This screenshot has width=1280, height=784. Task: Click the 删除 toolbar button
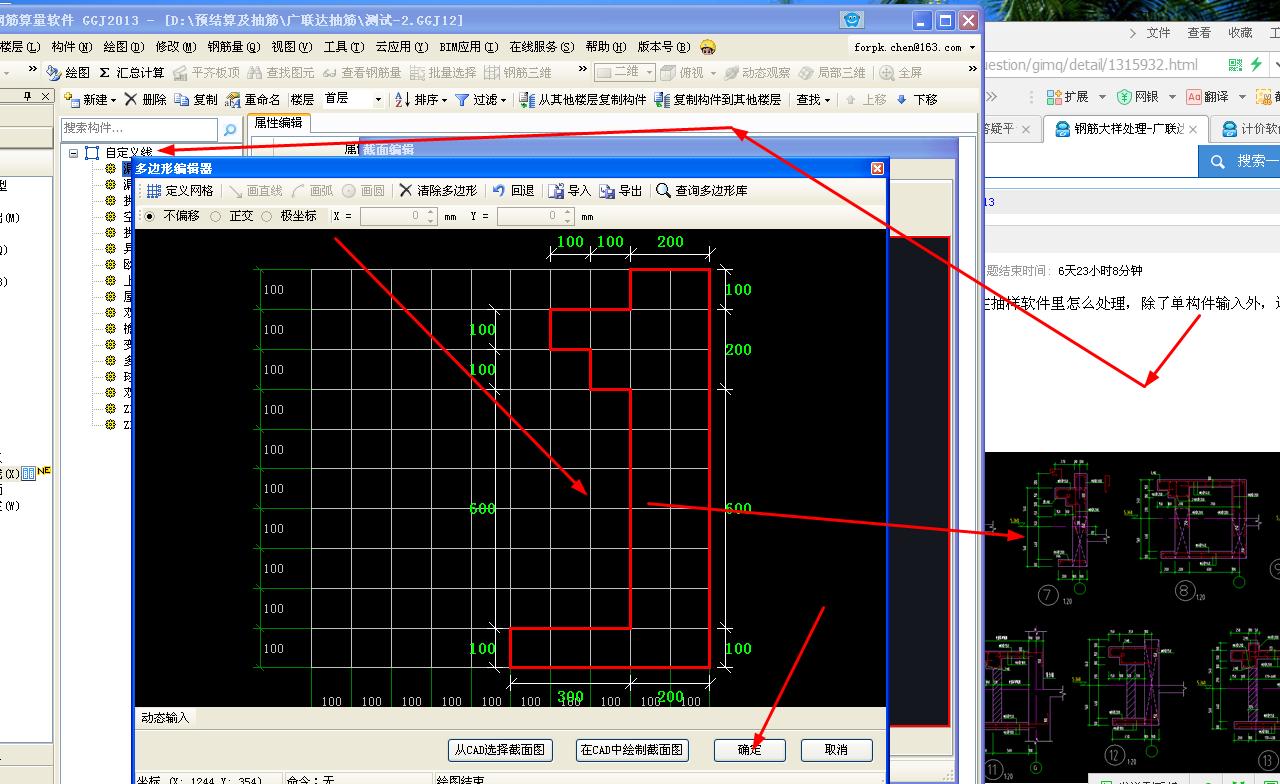coord(145,100)
